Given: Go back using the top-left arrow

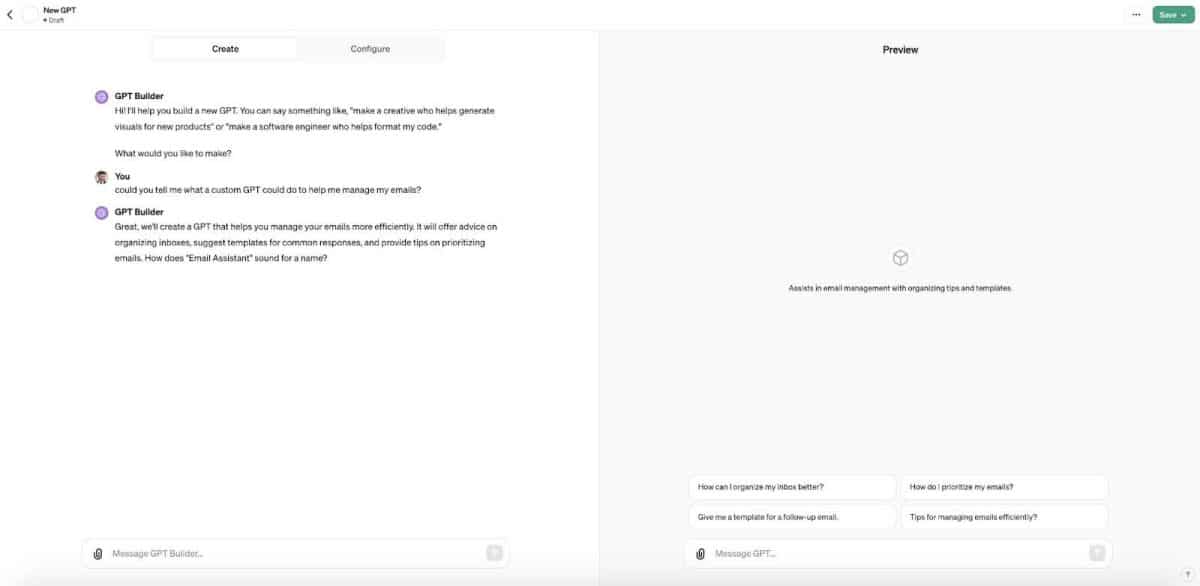Looking at the screenshot, I should click(10, 15).
